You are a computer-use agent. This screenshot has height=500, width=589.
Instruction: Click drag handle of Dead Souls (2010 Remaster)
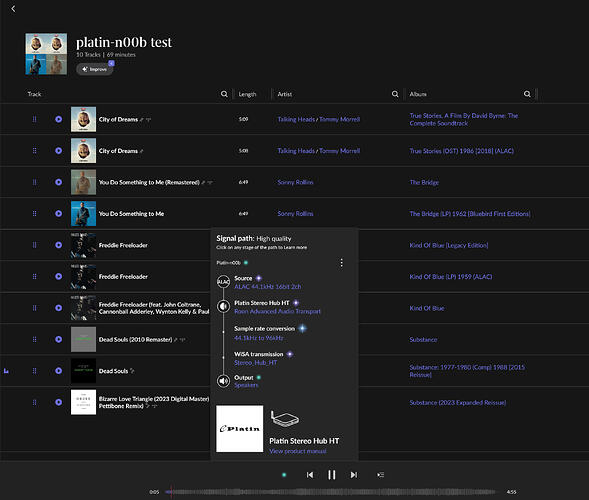[x=35, y=339]
